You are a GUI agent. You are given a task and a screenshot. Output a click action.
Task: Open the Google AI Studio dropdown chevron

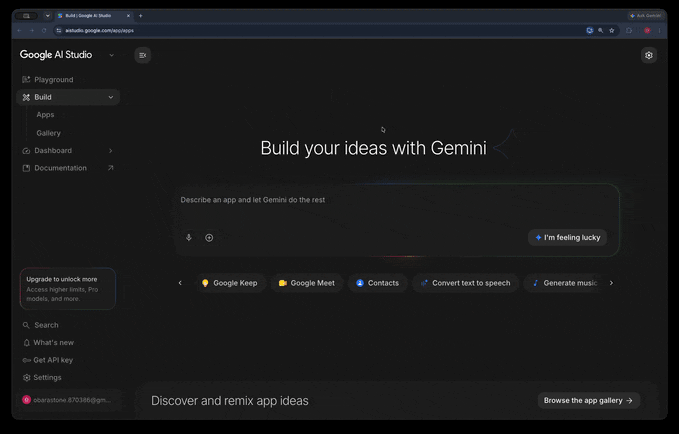pos(111,55)
